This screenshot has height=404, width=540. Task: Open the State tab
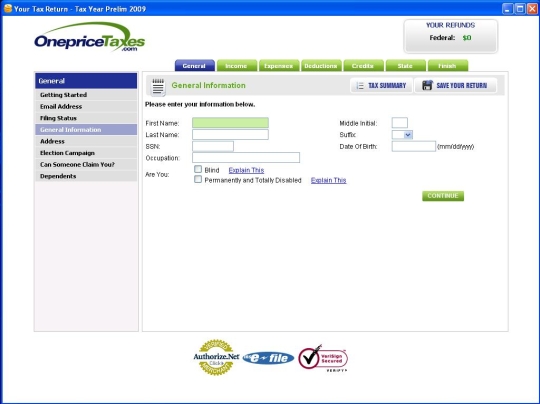point(406,65)
